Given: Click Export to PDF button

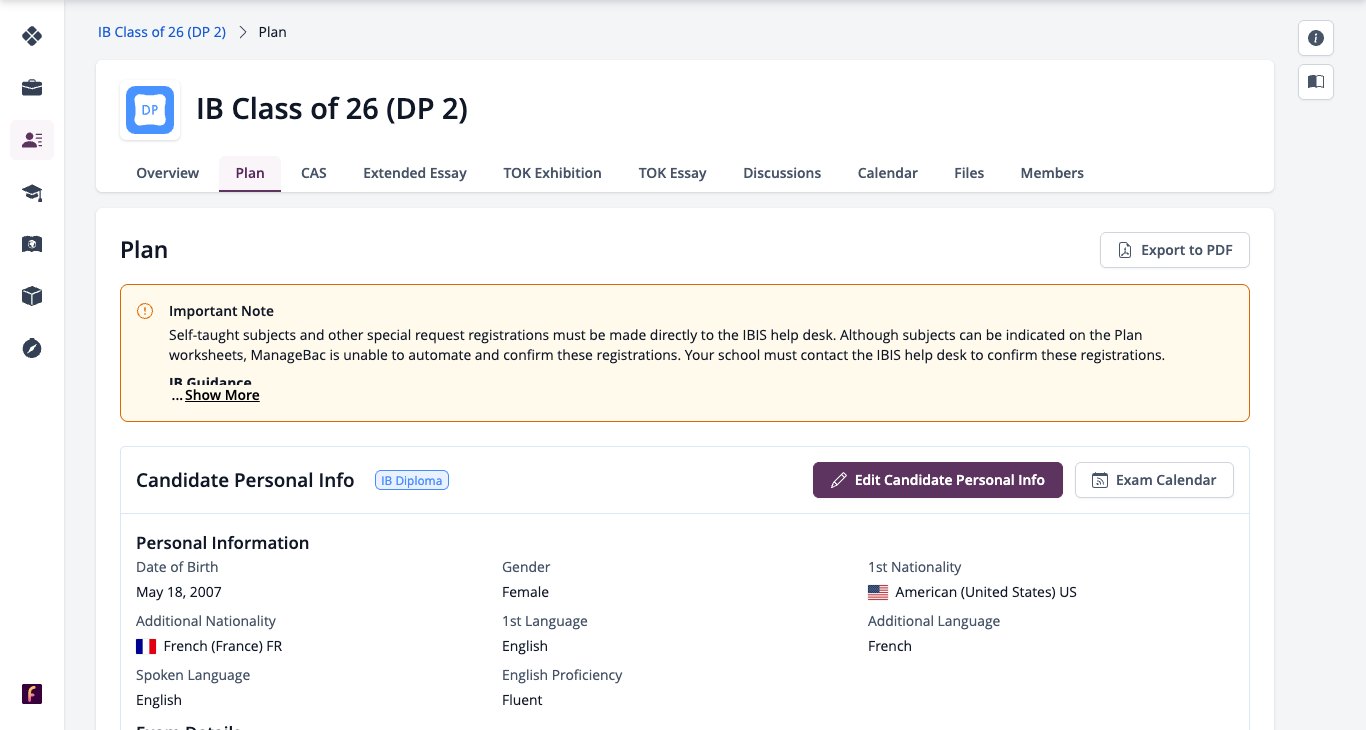Looking at the screenshot, I should 1175,250.
